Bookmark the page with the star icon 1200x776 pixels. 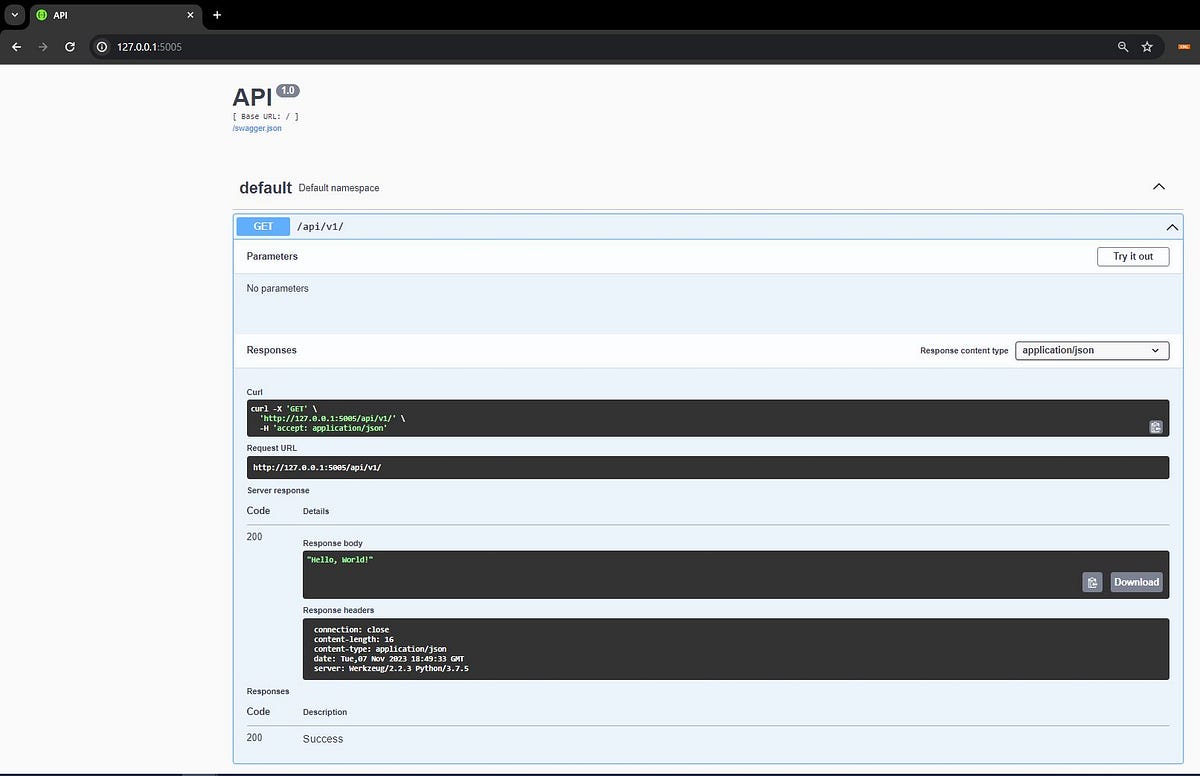pos(1146,46)
